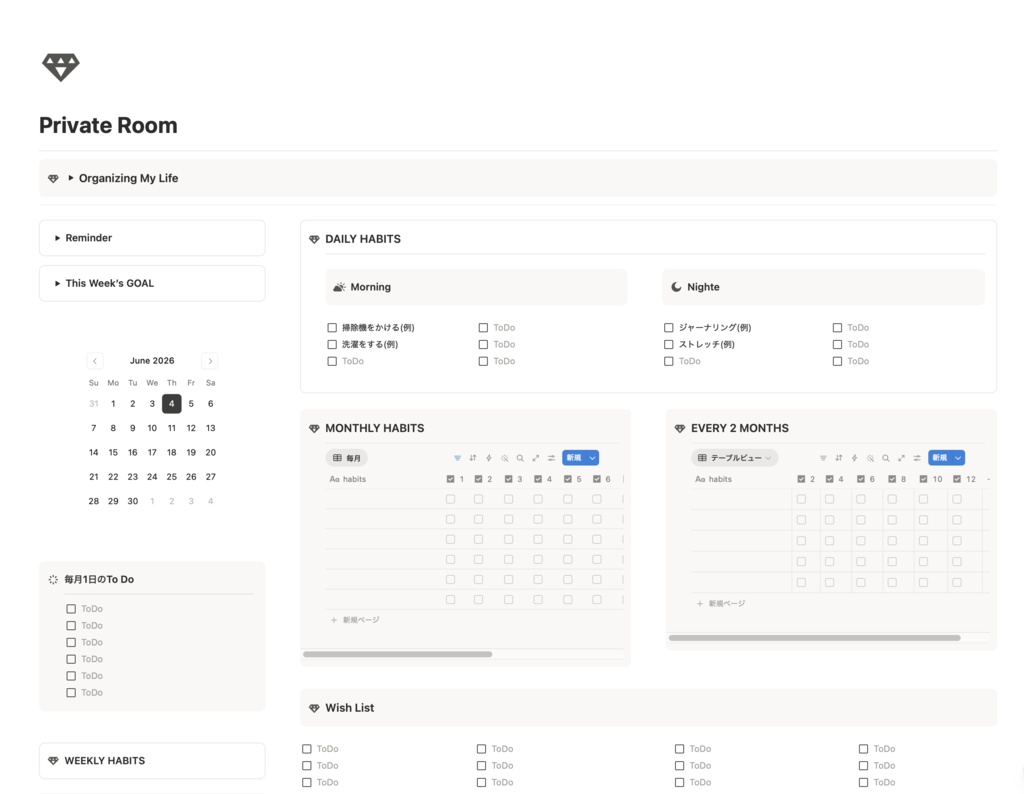Click the expand arrows icon in MONTHLY HABITS

tap(536, 458)
